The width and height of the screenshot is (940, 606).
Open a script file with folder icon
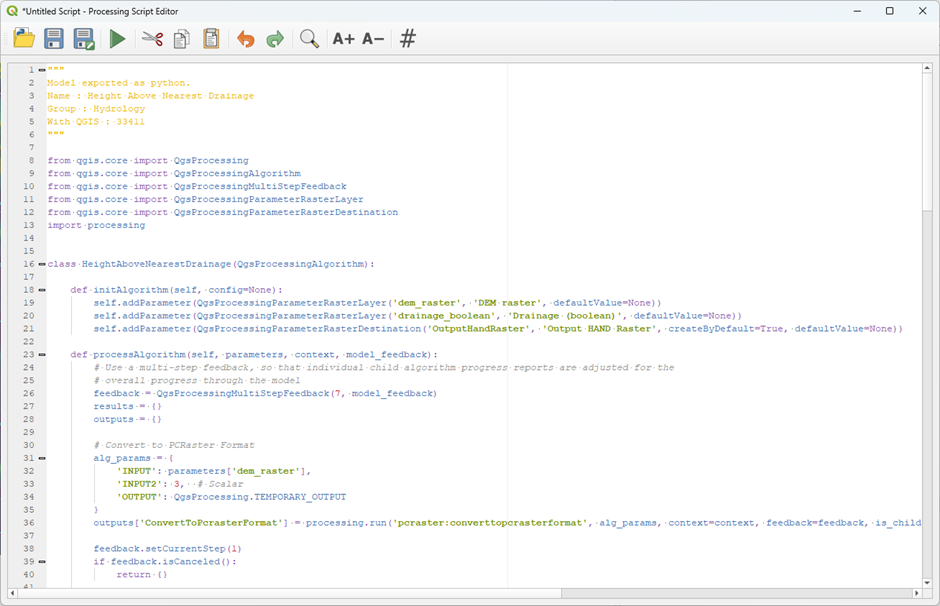coord(24,39)
